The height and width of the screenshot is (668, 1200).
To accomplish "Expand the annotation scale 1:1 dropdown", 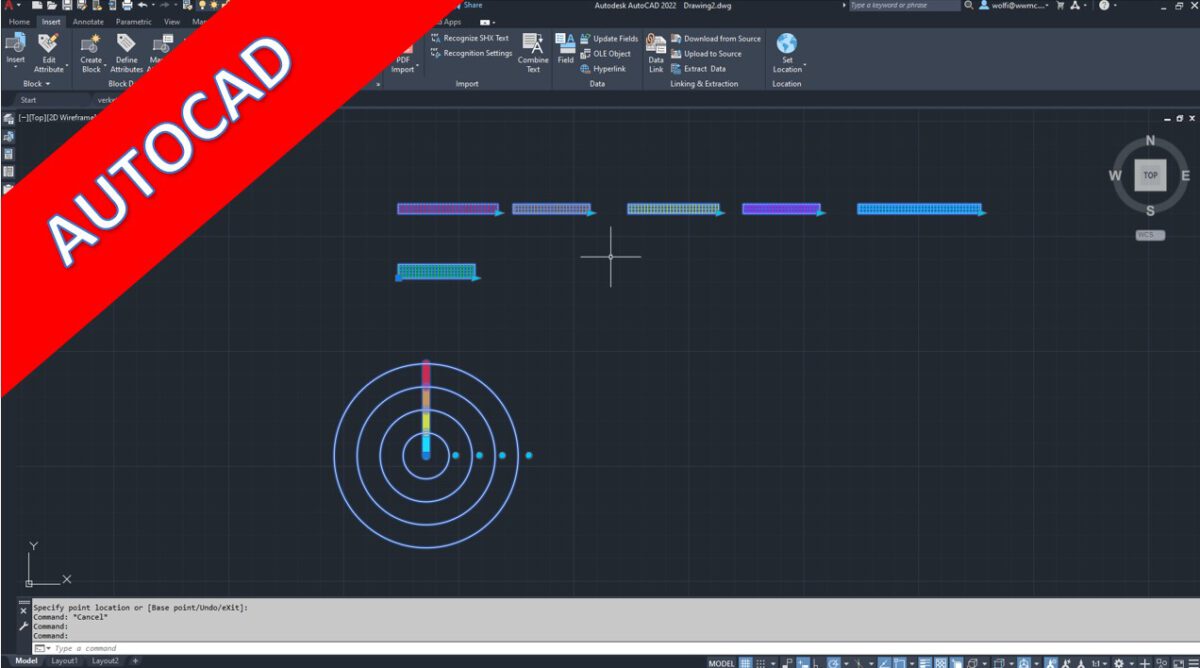I will [1104, 662].
